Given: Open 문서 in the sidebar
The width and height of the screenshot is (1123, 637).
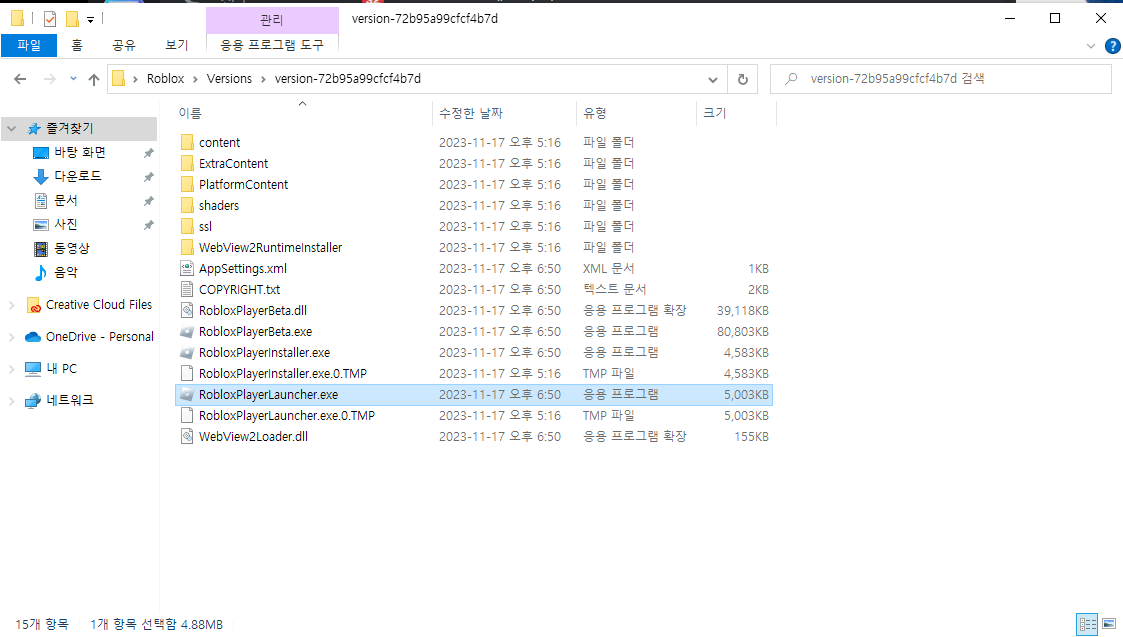Looking at the screenshot, I should [x=66, y=201].
